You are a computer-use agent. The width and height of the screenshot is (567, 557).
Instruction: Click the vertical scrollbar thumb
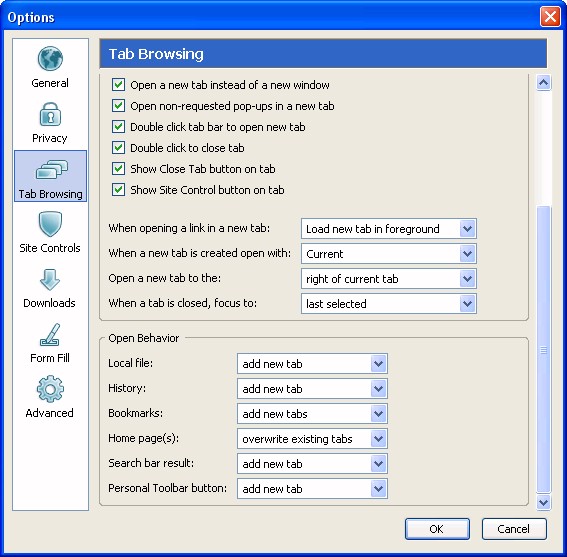543,349
